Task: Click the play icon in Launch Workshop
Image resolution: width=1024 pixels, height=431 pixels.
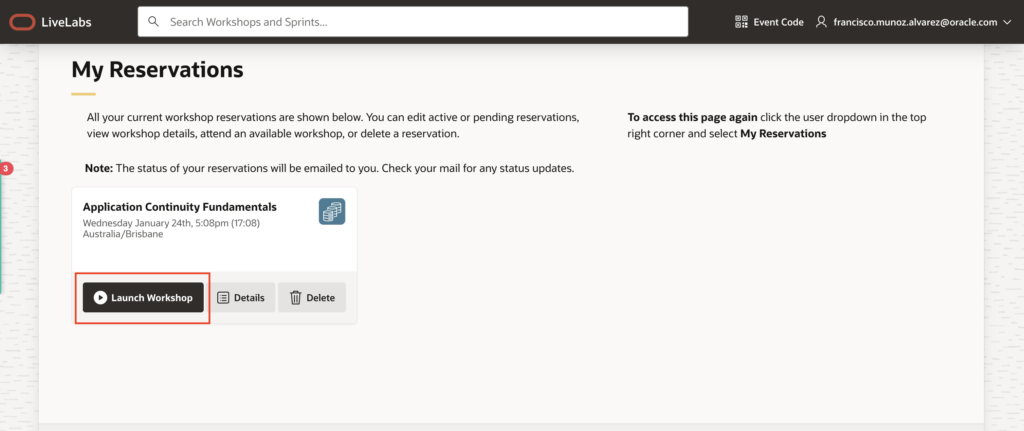Action: coord(100,298)
